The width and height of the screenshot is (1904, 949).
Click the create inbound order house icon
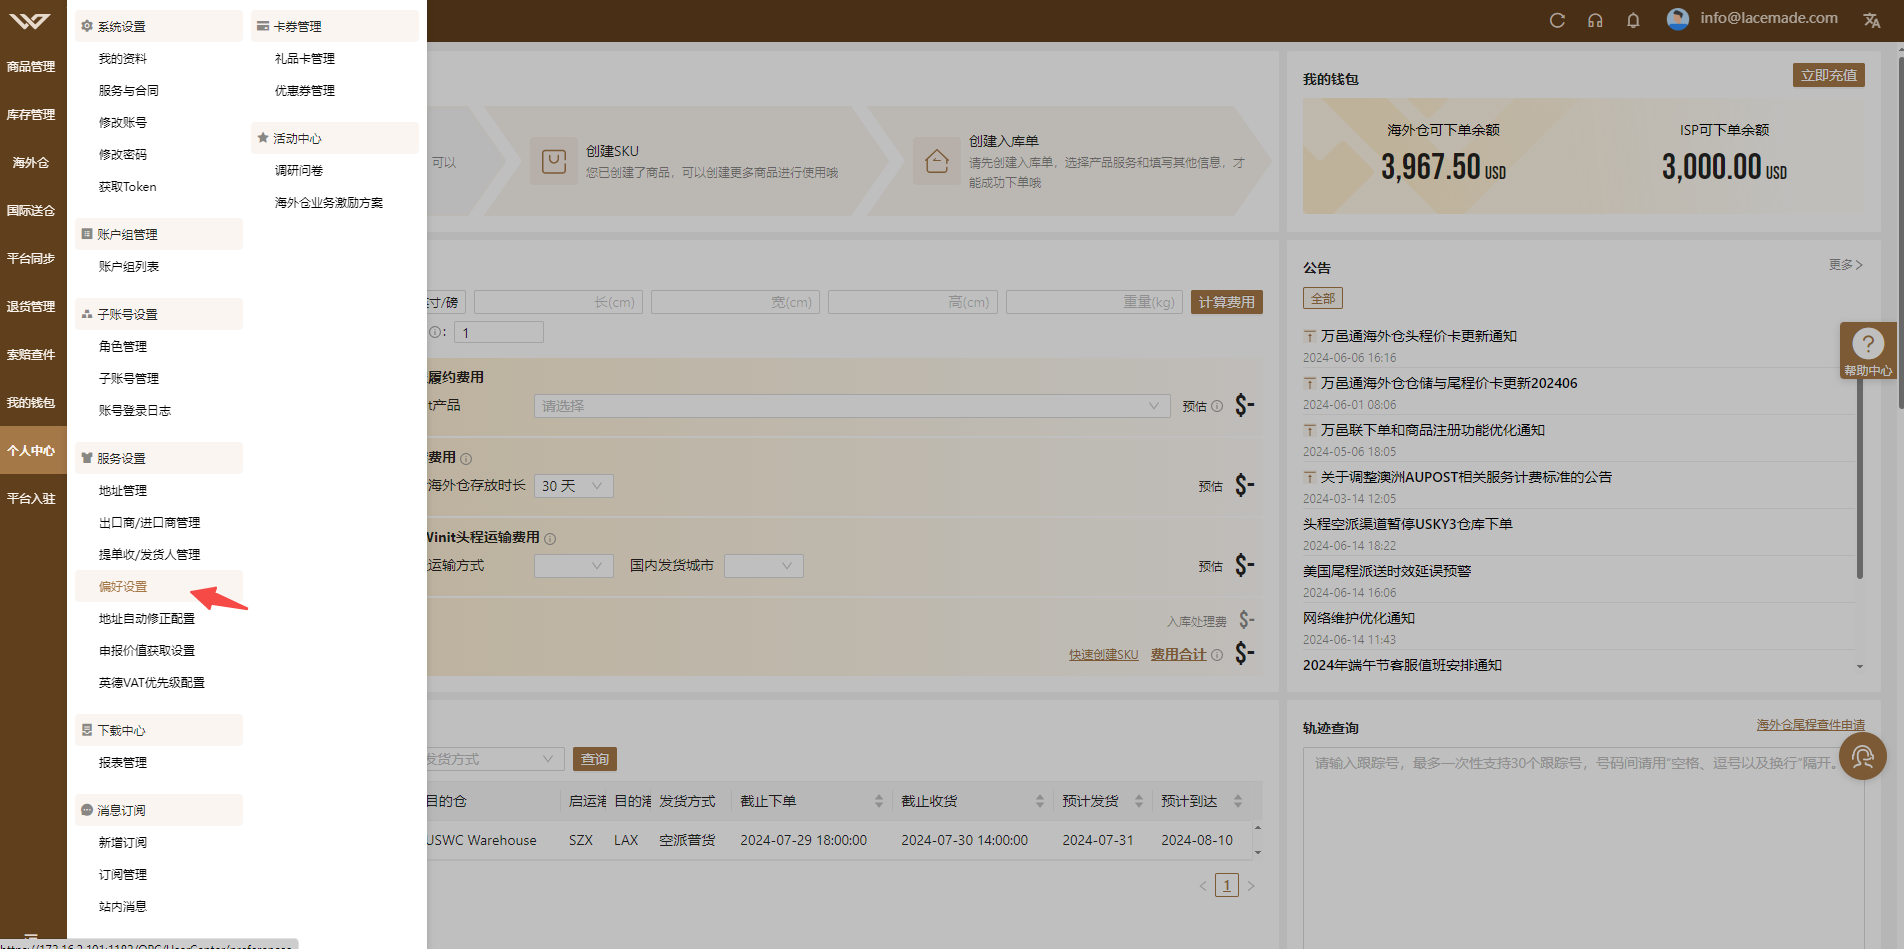[x=937, y=161]
